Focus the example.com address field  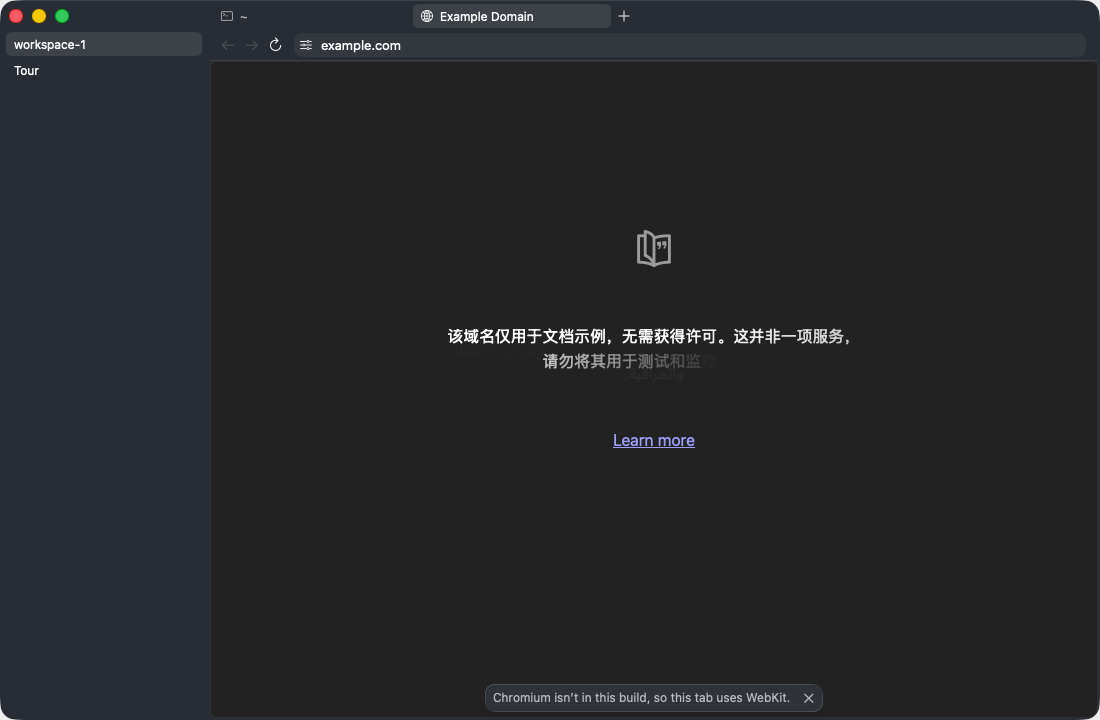tap(690, 45)
